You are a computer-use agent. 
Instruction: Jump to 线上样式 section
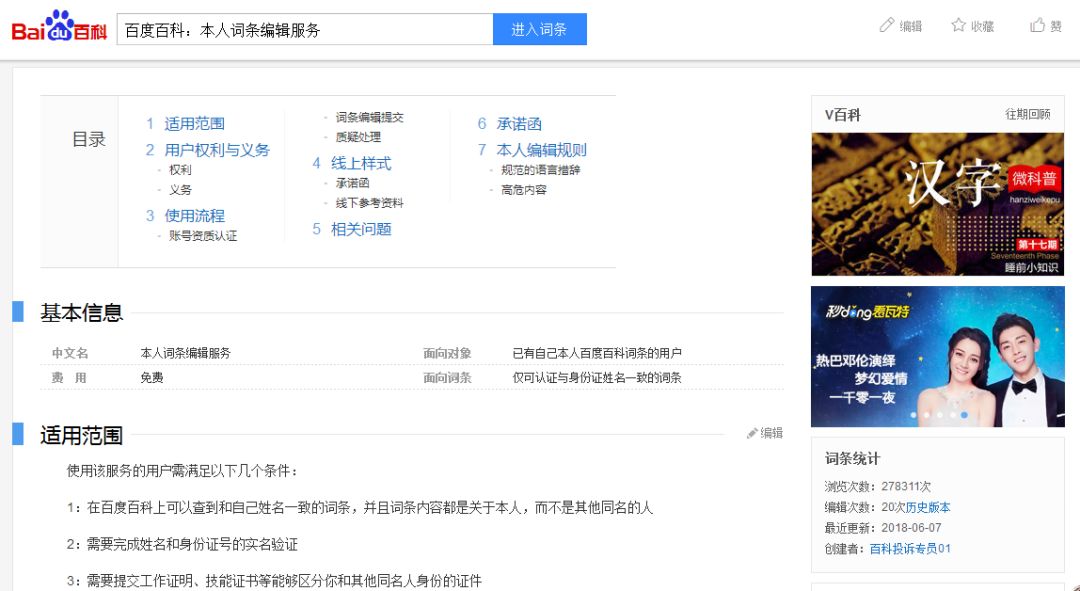pyautogui.click(x=361, y=164)
